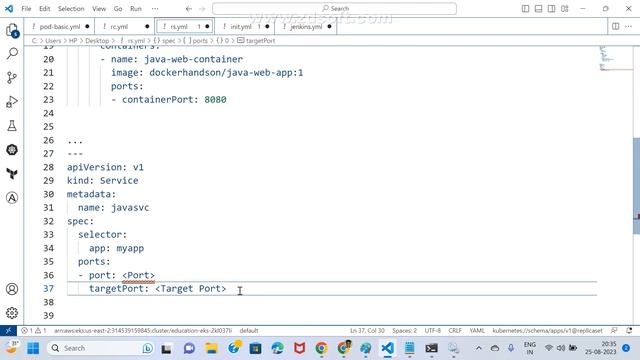Open the File menu
640x360 pixels.
click(27, 9)
